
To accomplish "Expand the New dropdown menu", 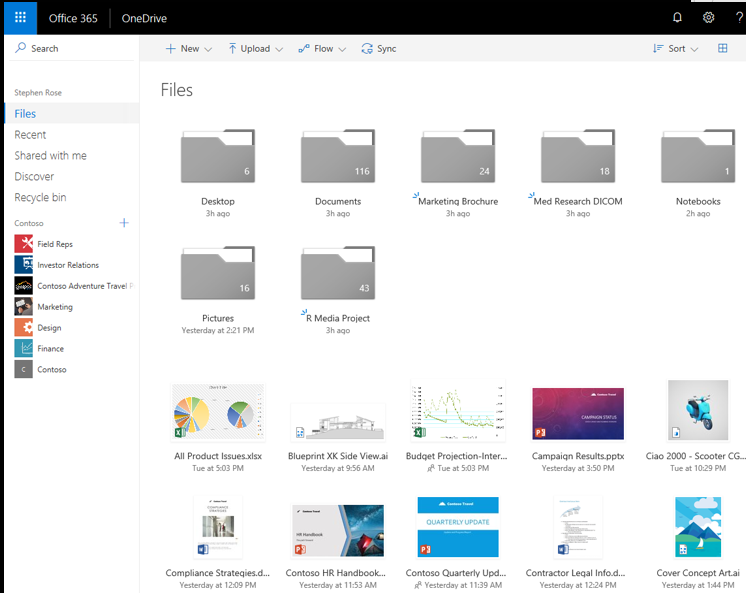I will click(x=188, y=48).
